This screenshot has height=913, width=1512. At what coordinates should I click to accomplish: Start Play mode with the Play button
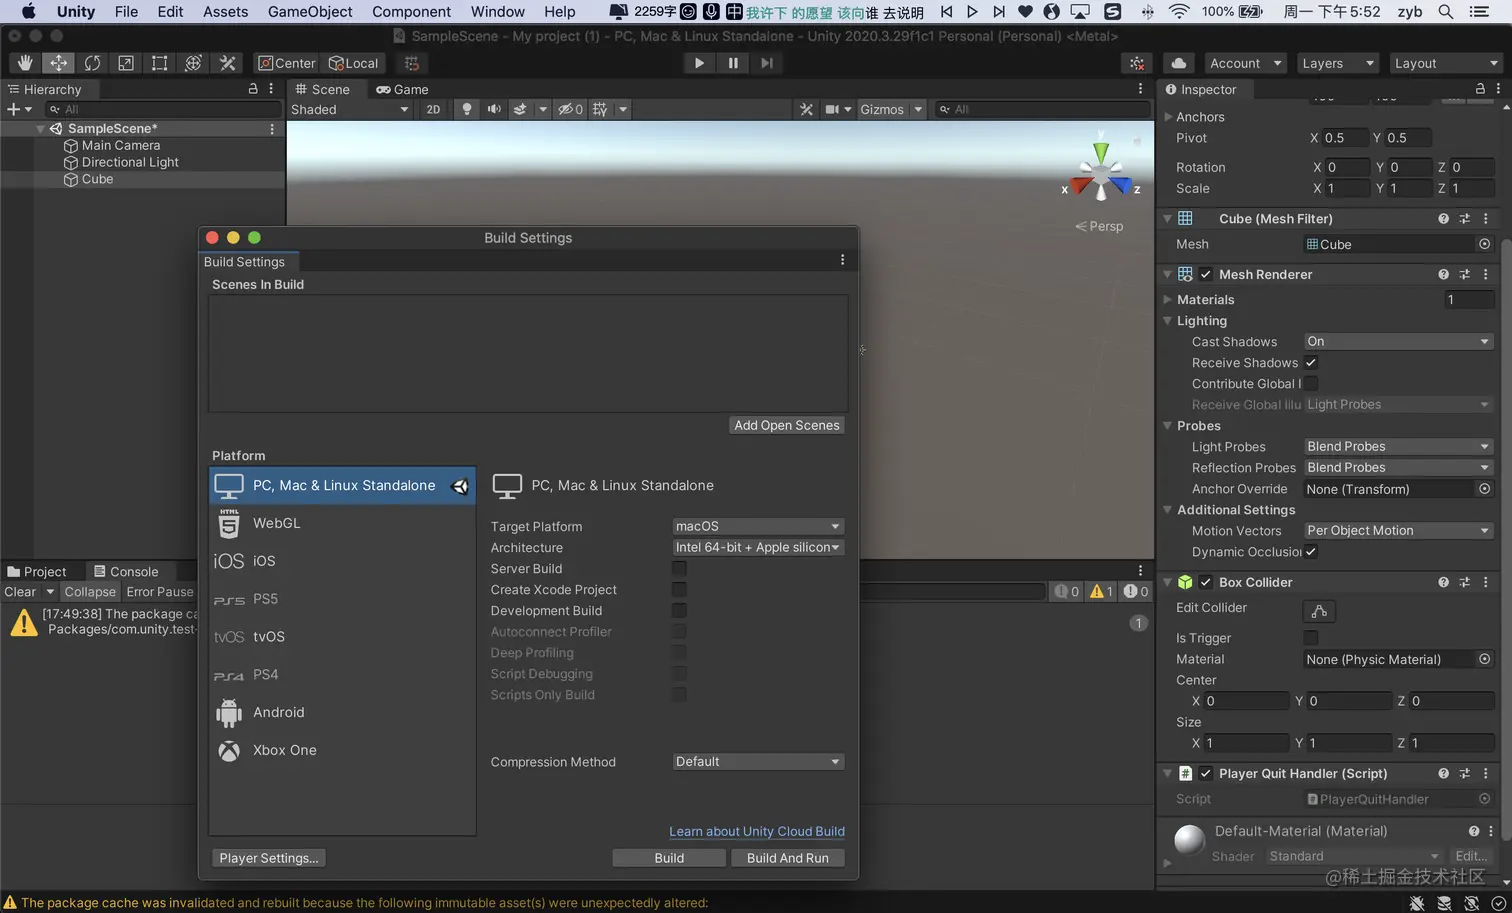pyautogui.click(x=699, y=63)
